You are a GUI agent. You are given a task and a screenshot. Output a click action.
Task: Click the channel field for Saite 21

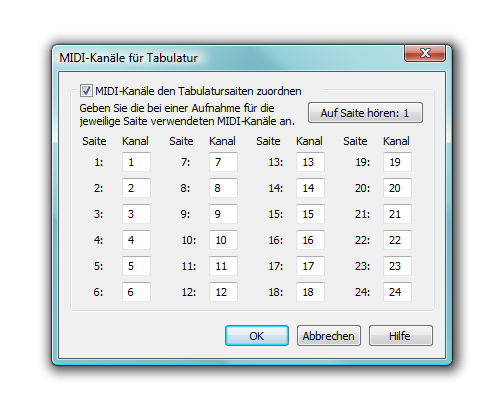tap(397, 214)
